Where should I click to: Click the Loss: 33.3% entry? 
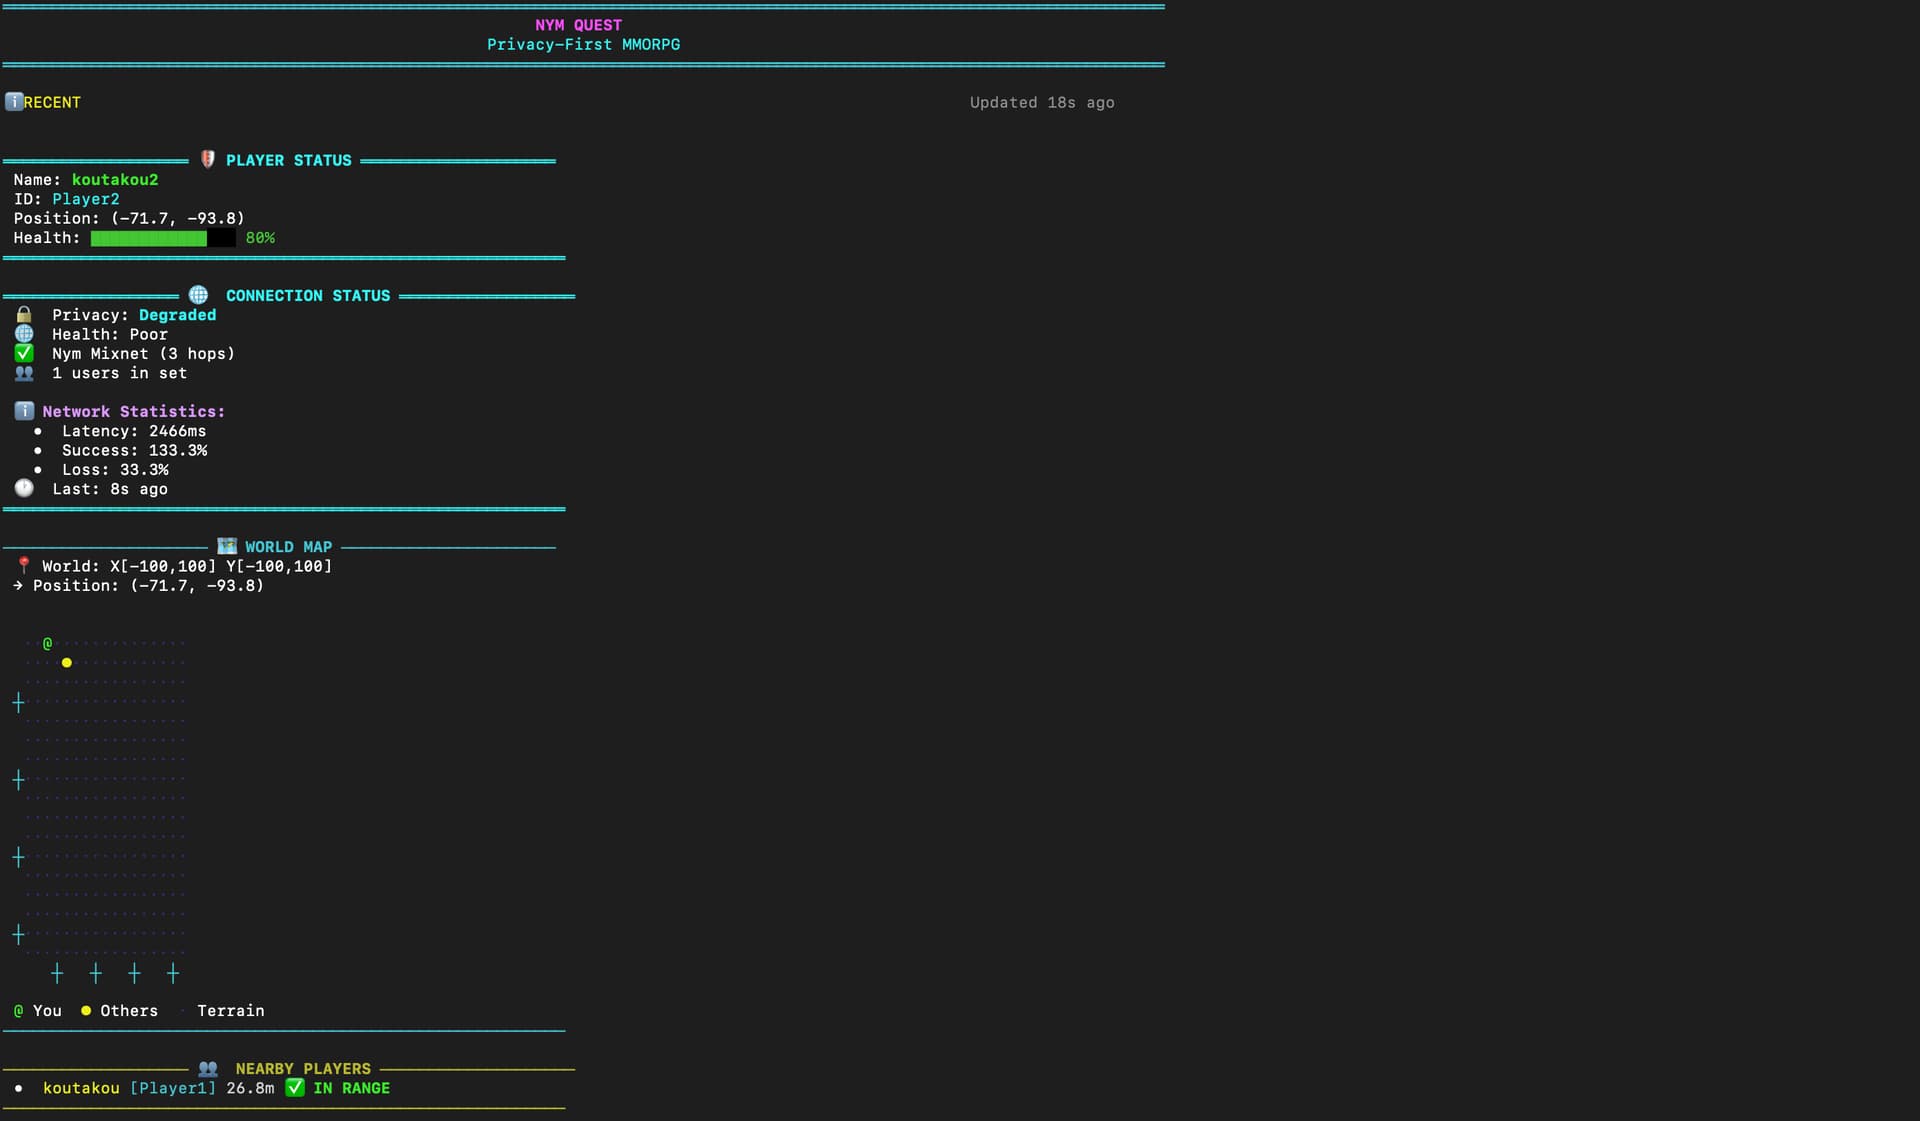115,470
